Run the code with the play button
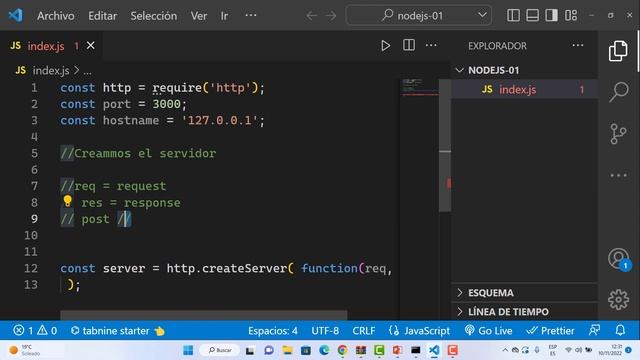640x360 pixels. click(385, 45)
